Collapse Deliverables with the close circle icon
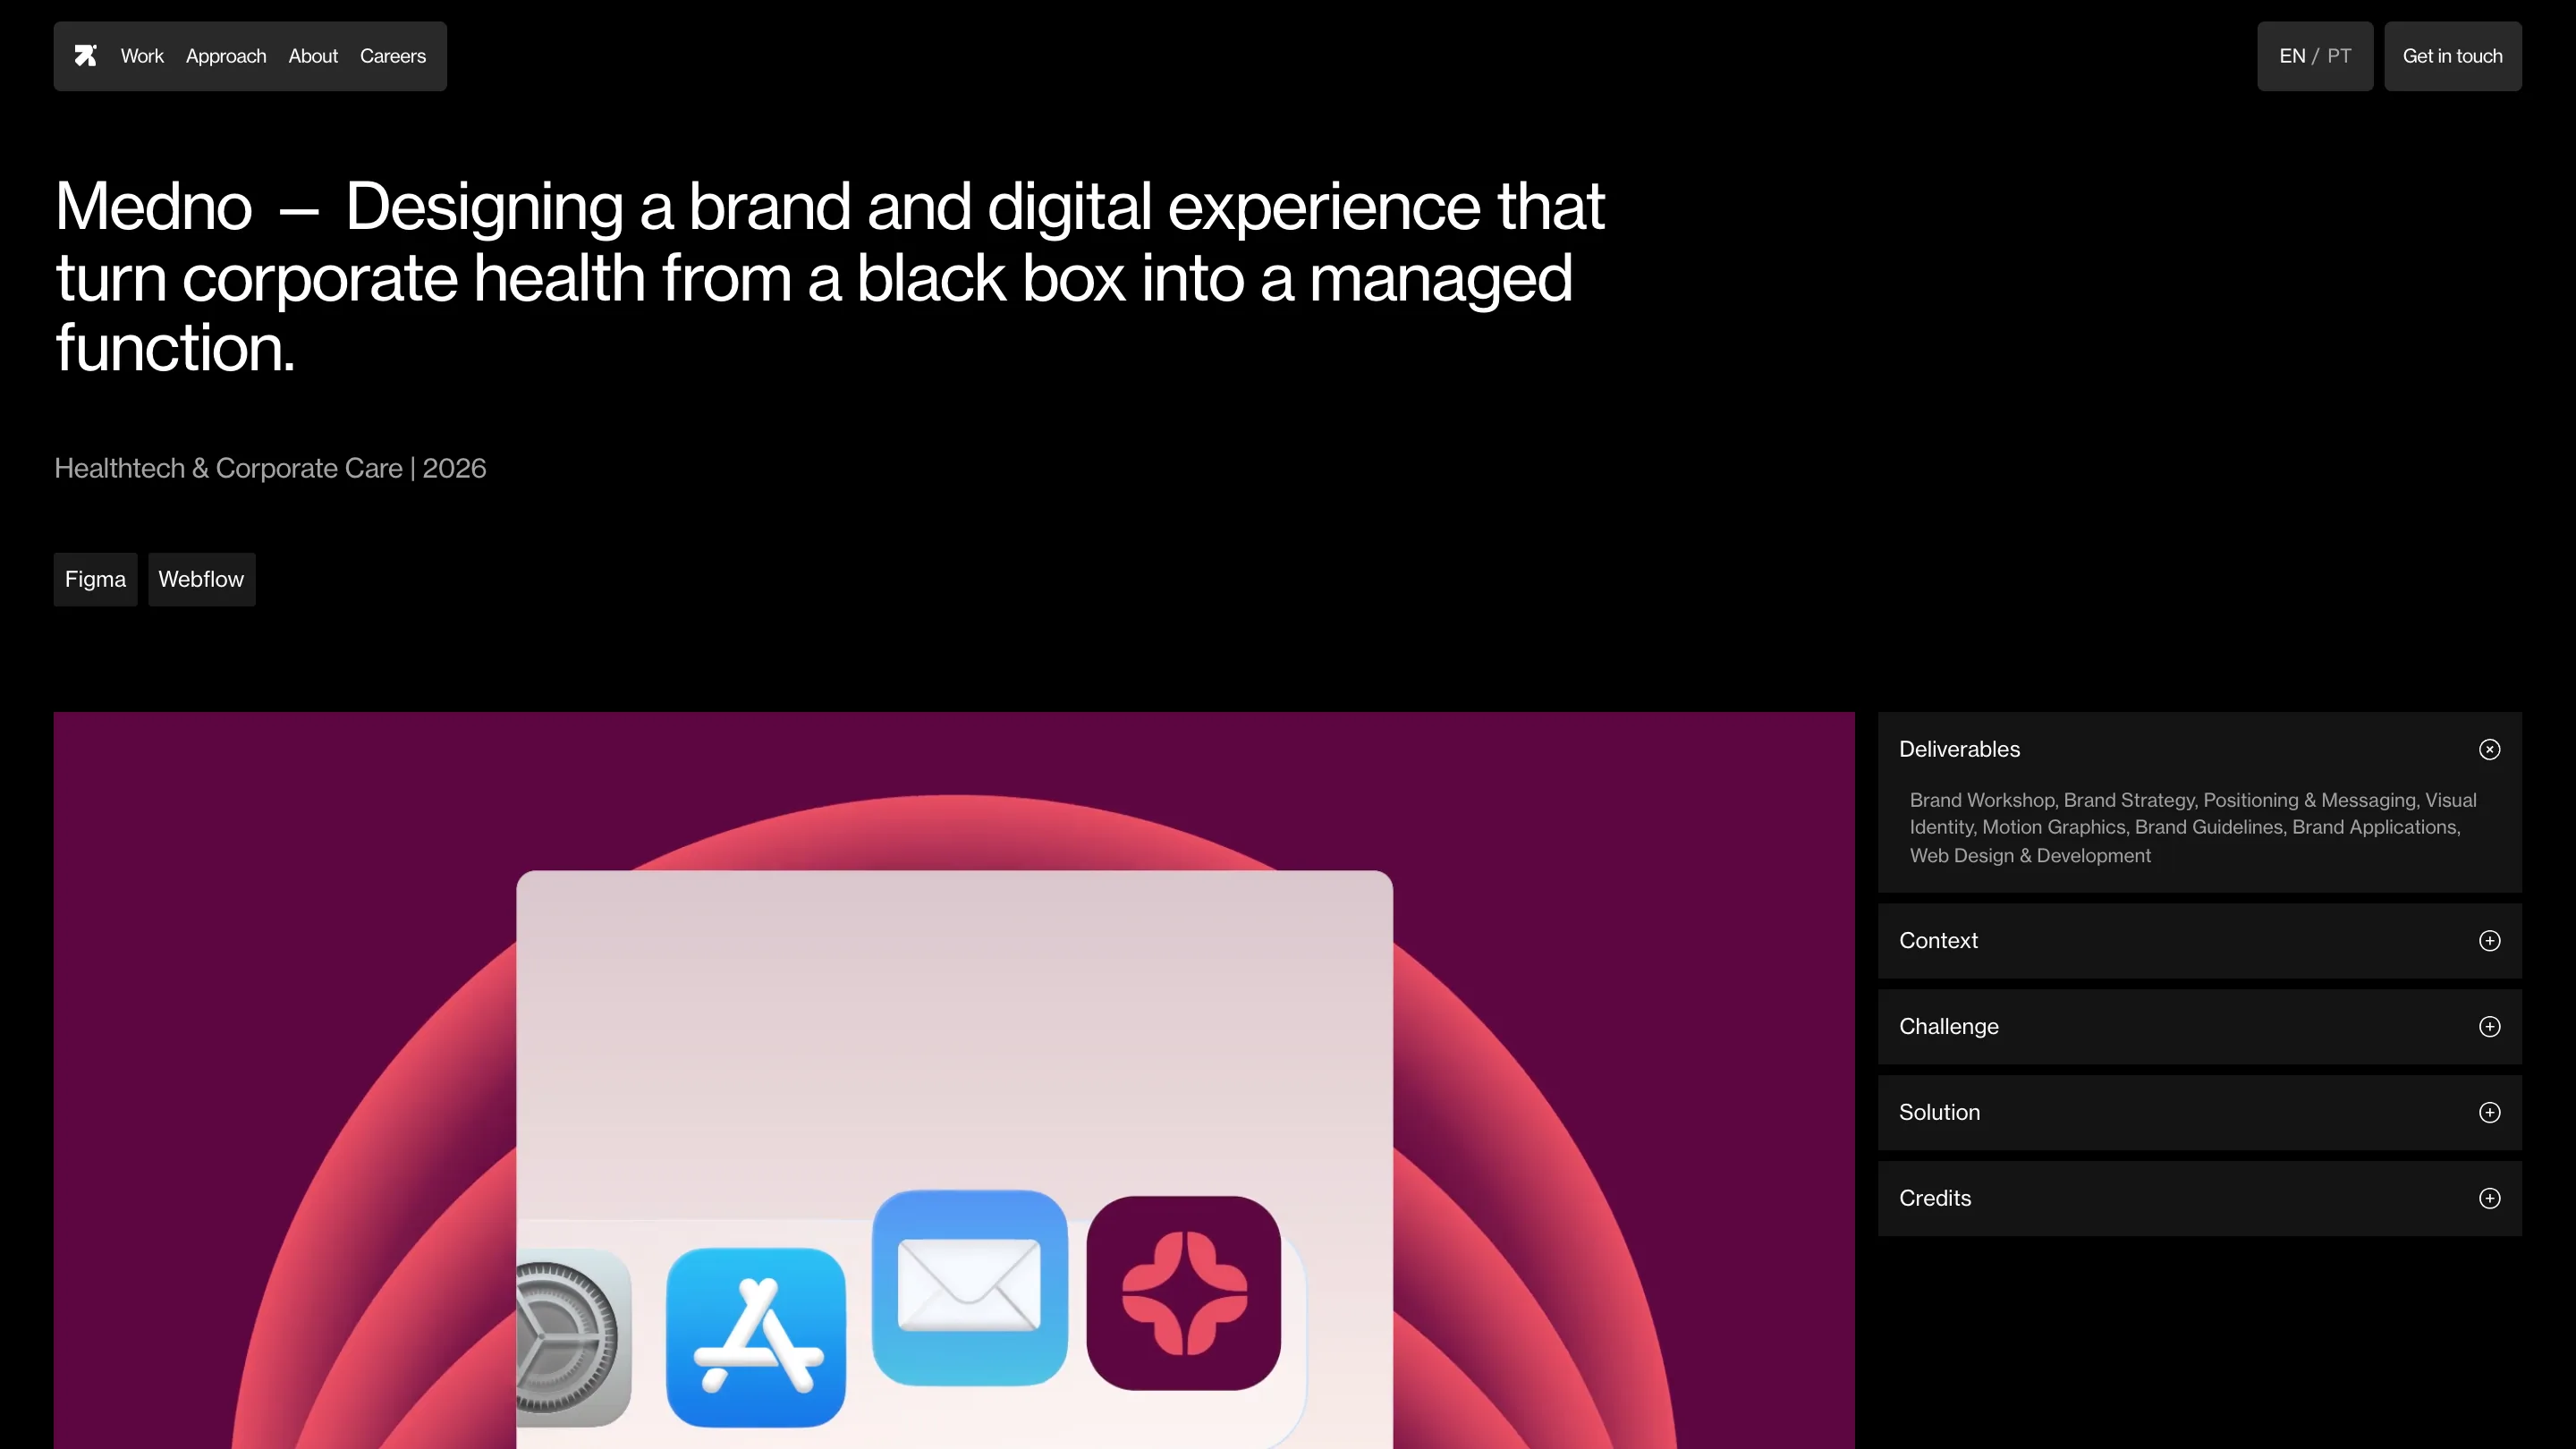The height and width of the screenshot is (1449, 2576). [2489, 749]
